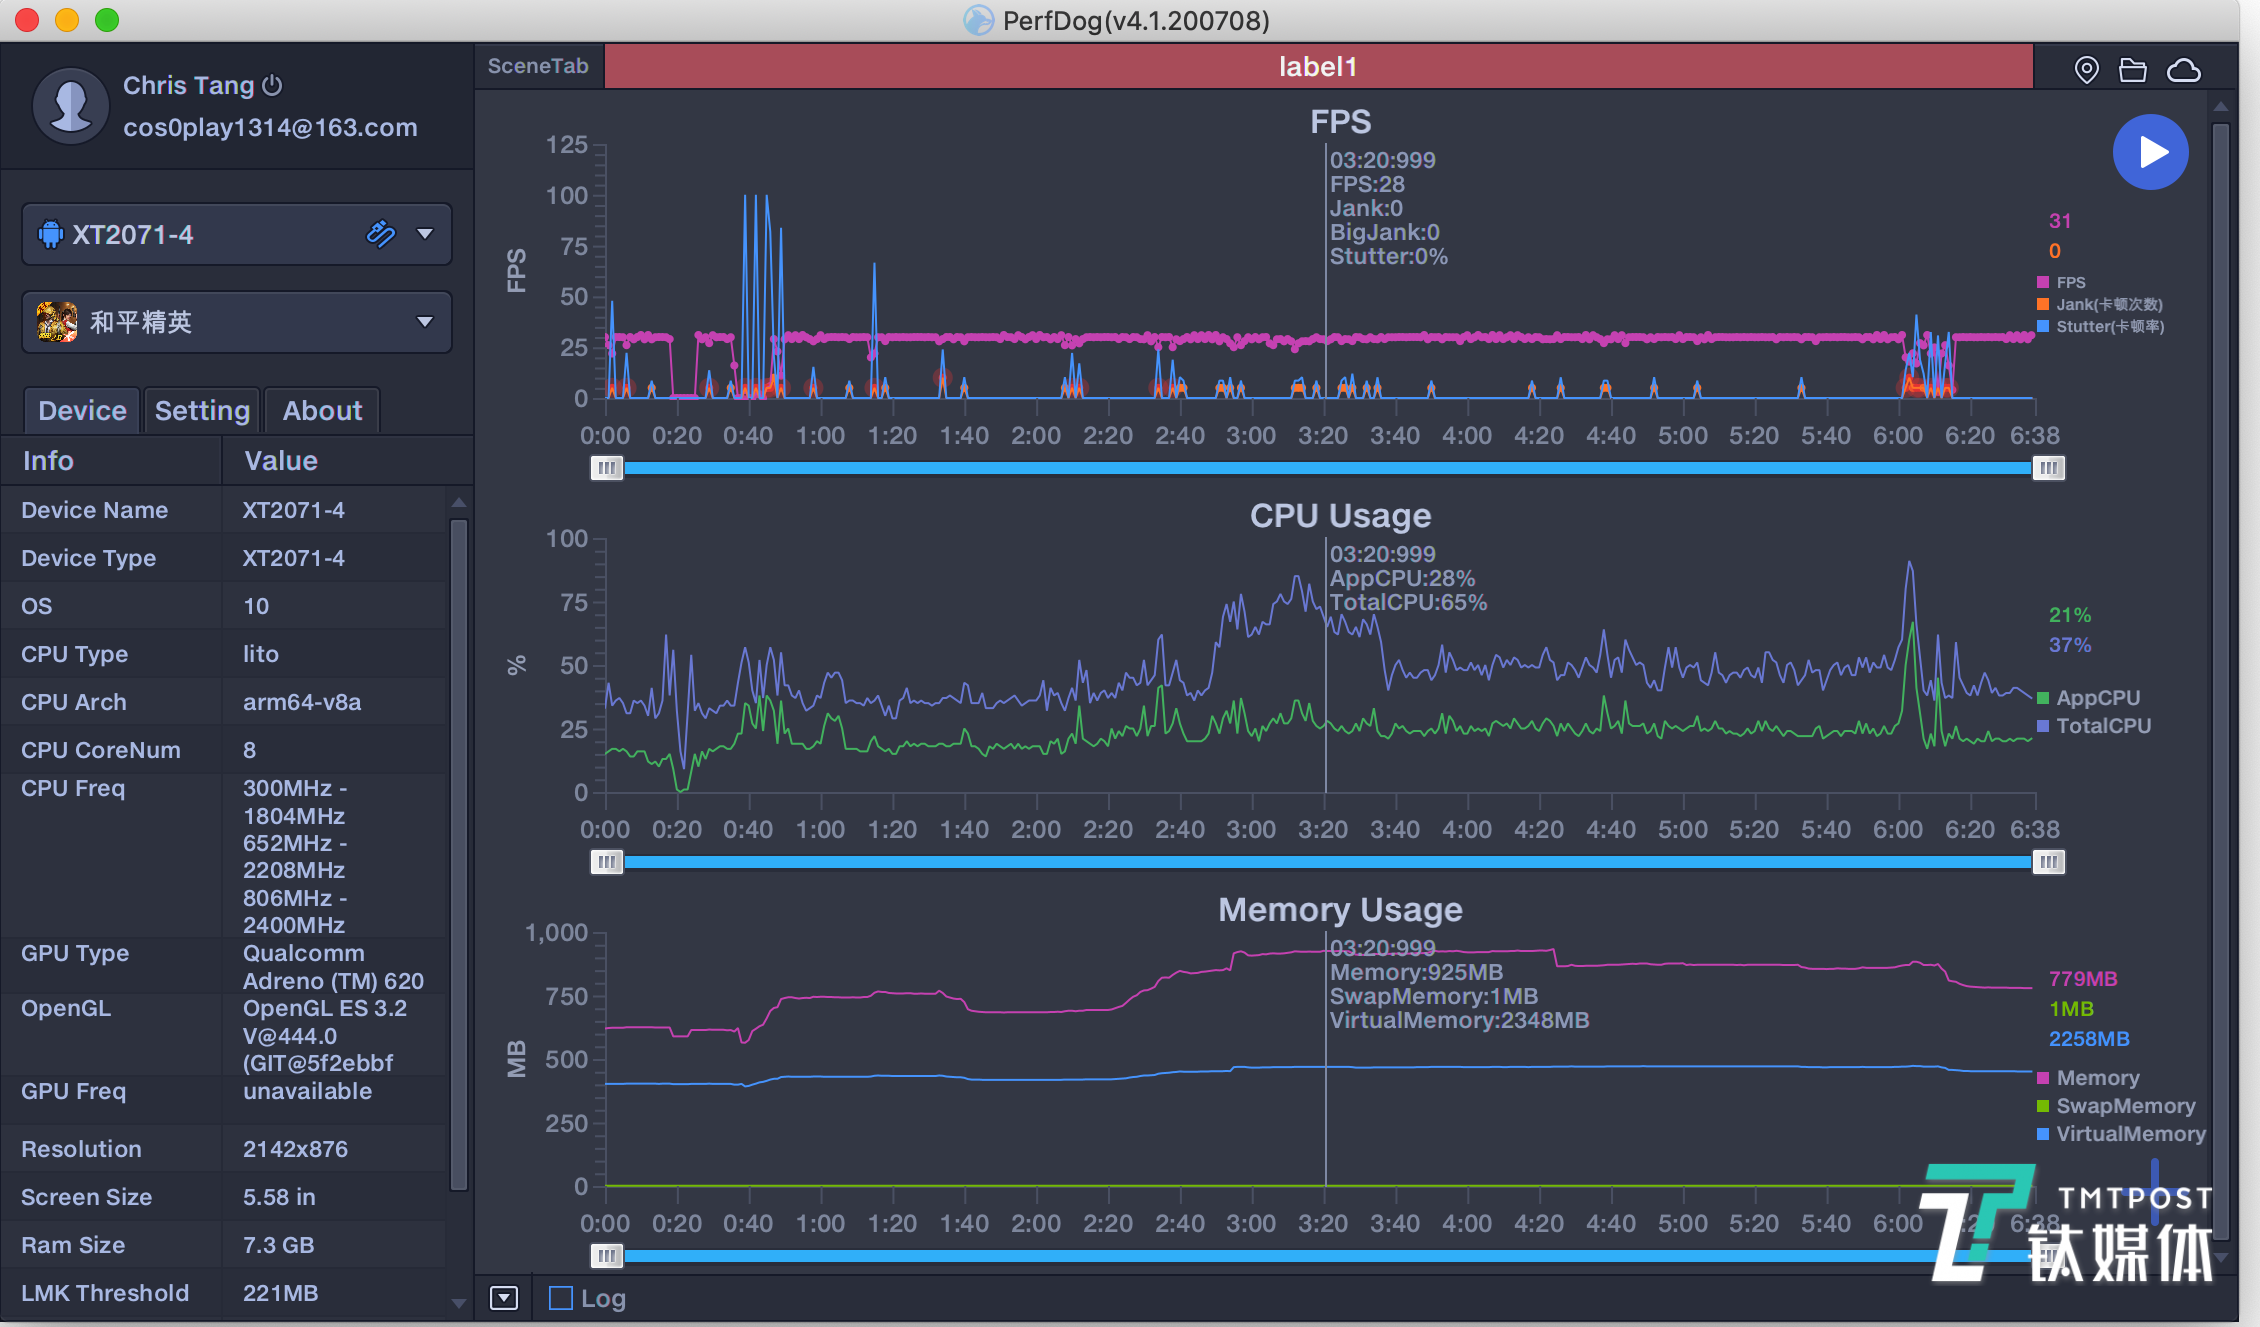This screenshot has width=2260, height=1327.
Task: Open the folder icon in top bar
Action: [2132, 69]
